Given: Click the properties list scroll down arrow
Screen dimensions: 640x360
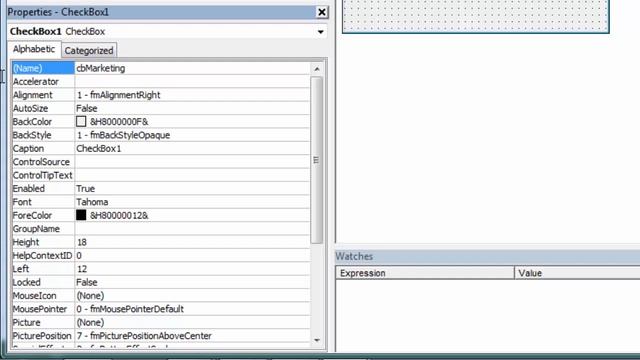Looking at the screenshot, I should (x=317, y=340).
